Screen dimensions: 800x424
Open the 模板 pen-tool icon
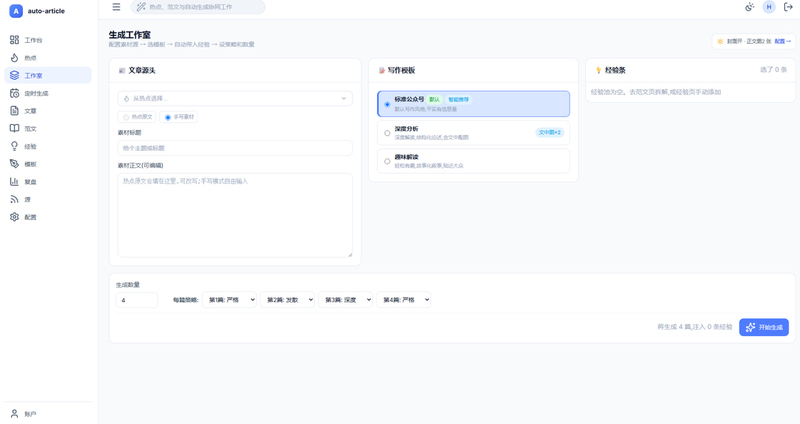[14, 164]
